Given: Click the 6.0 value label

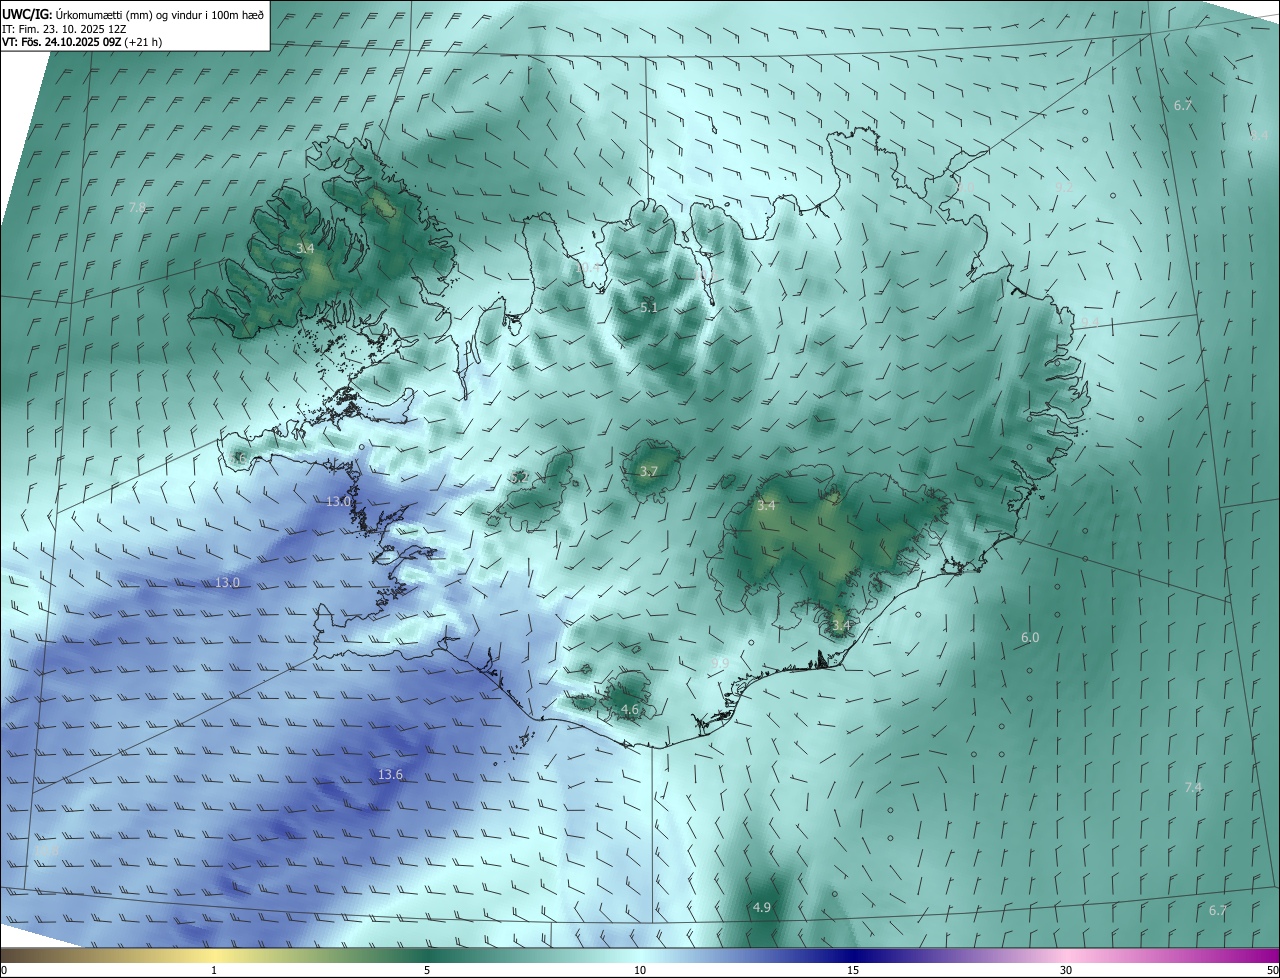Looking at the screenshot, I should 1030,638.
